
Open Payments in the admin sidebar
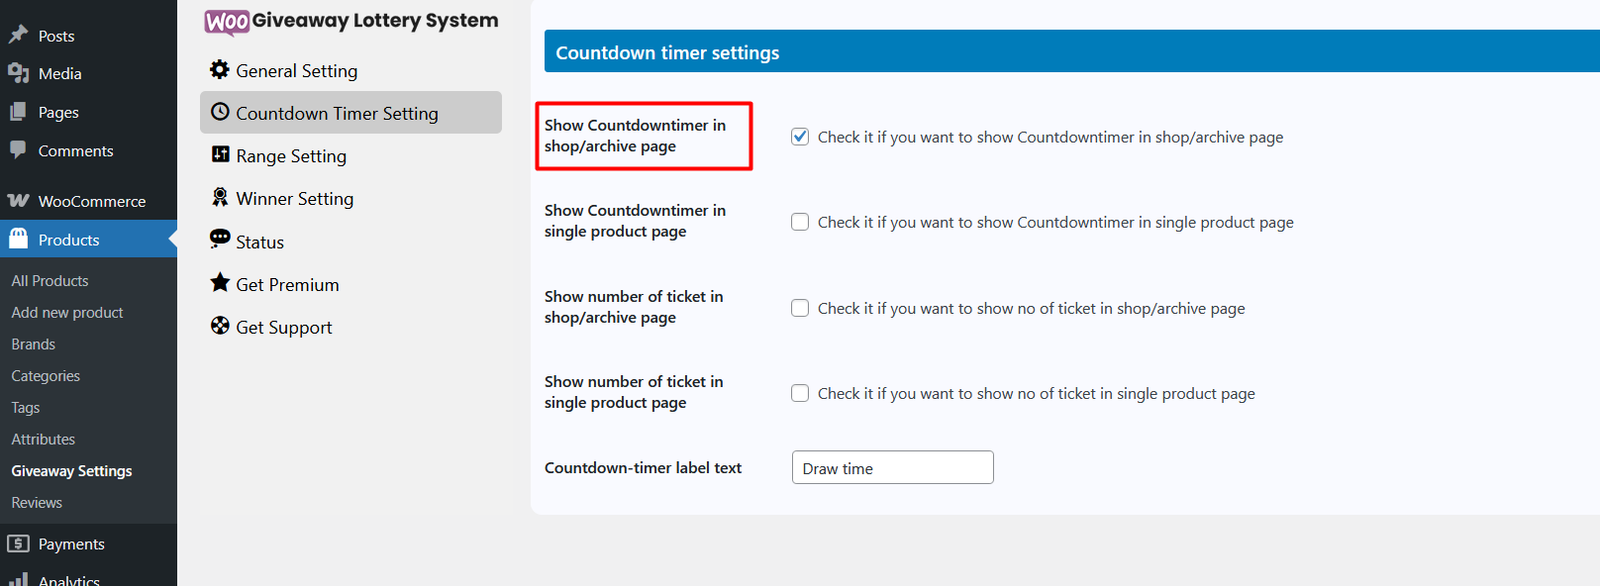71,544
